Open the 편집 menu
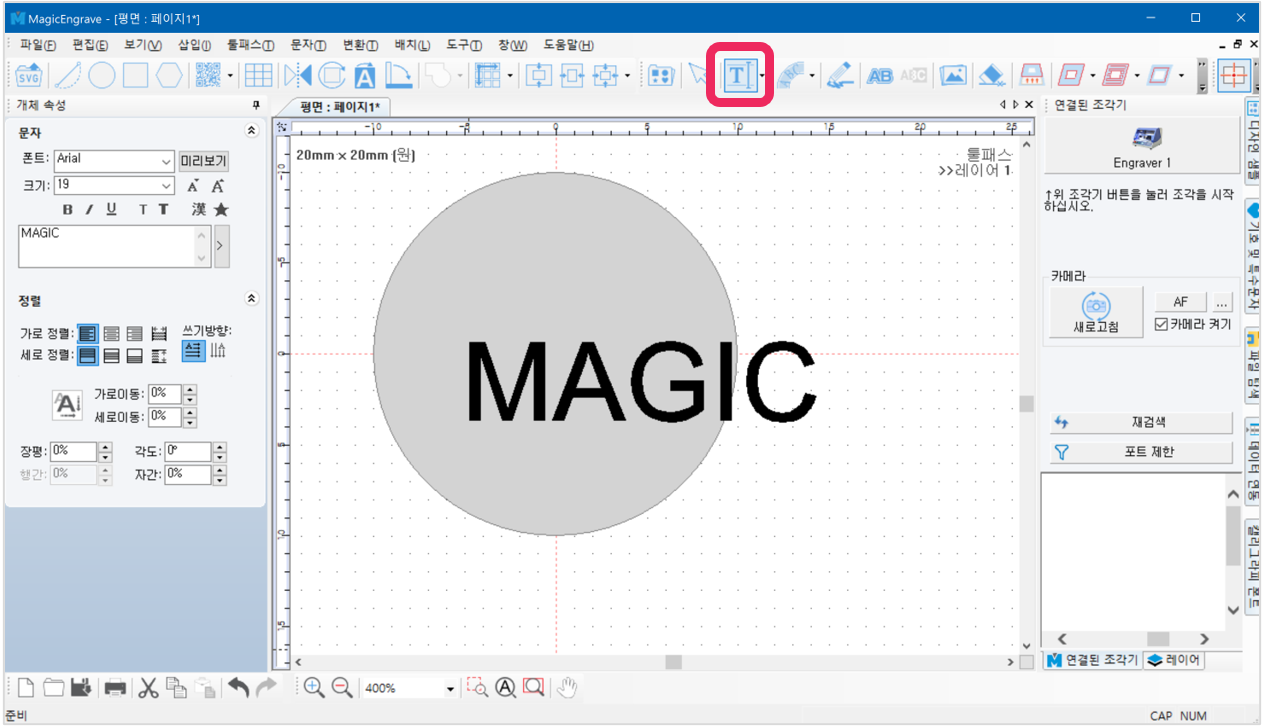1263x727 pixels. (90, 45)
